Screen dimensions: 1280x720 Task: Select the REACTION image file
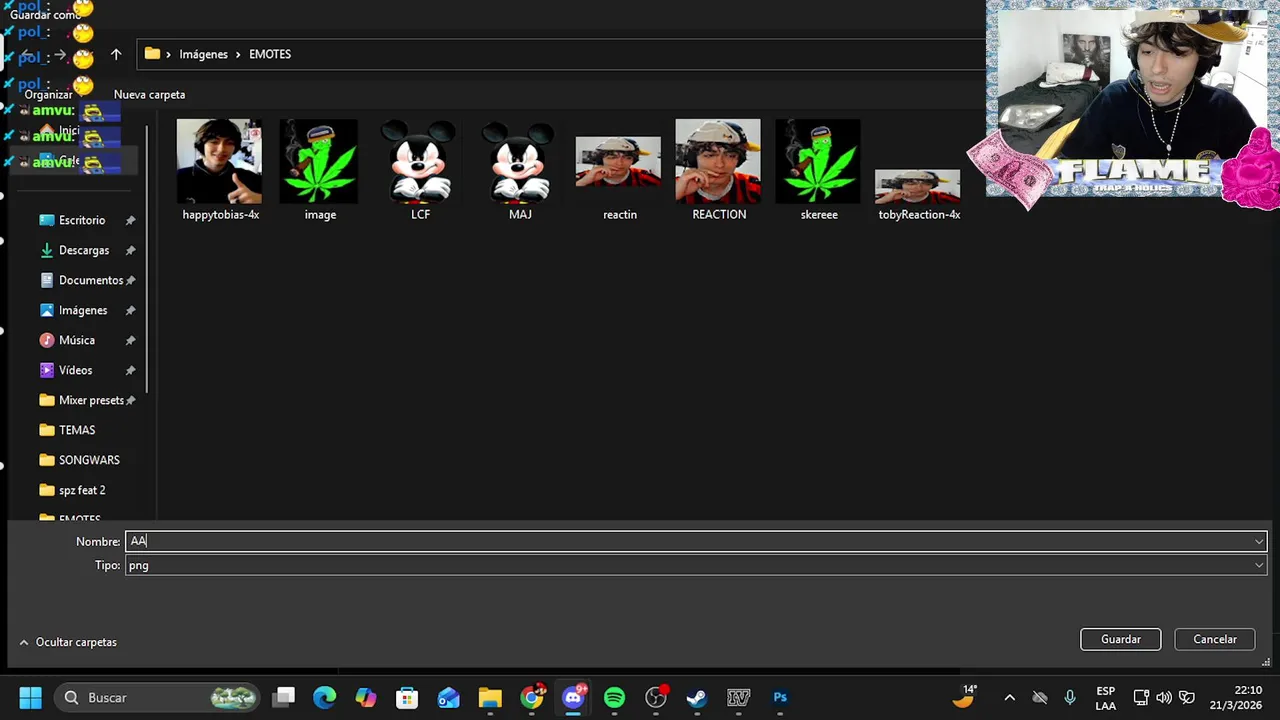pyautogui.click(x=719, y=170)
